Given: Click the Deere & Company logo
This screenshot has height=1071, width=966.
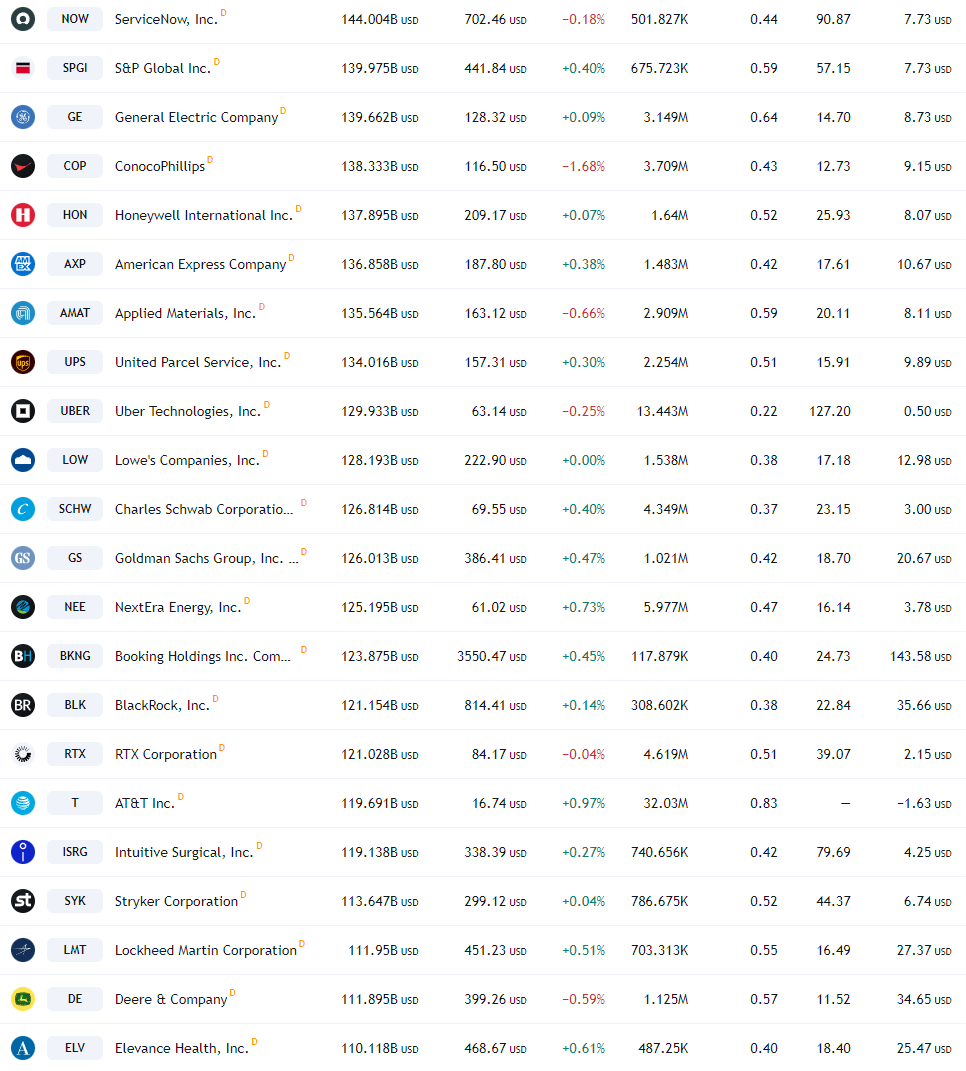Looking at the screenshot, I should click(x=23, y=999).
